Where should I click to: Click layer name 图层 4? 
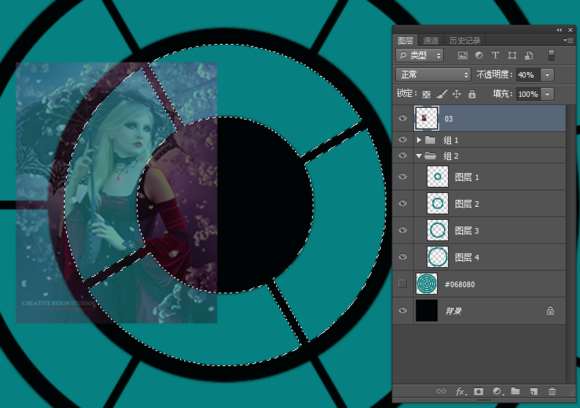click(466, 257)
